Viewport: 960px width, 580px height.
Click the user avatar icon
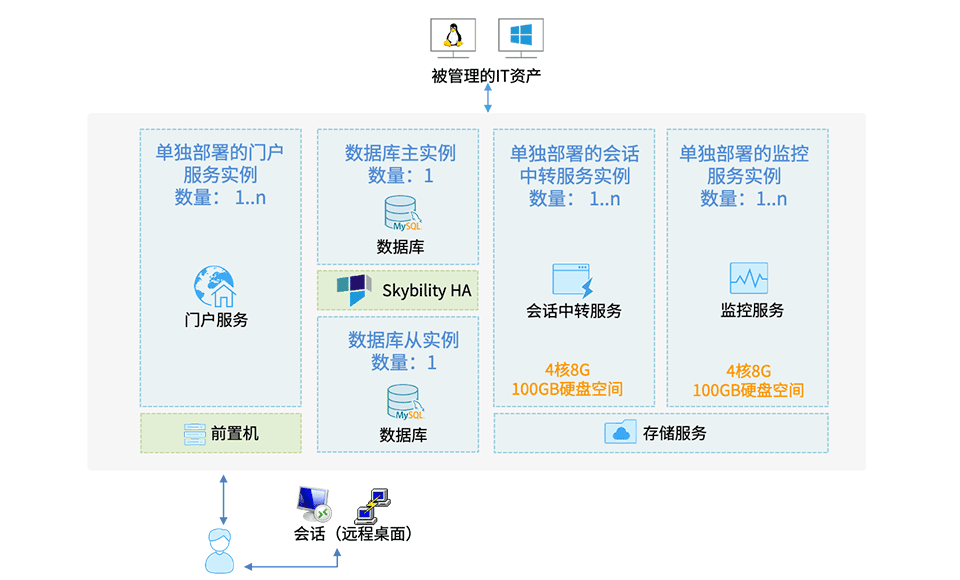219,551
